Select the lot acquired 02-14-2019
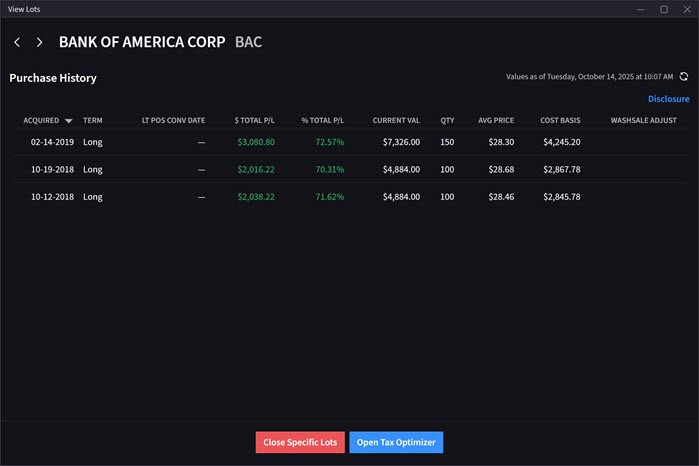Screen dimensions: 699x466 tap(47, 142)
